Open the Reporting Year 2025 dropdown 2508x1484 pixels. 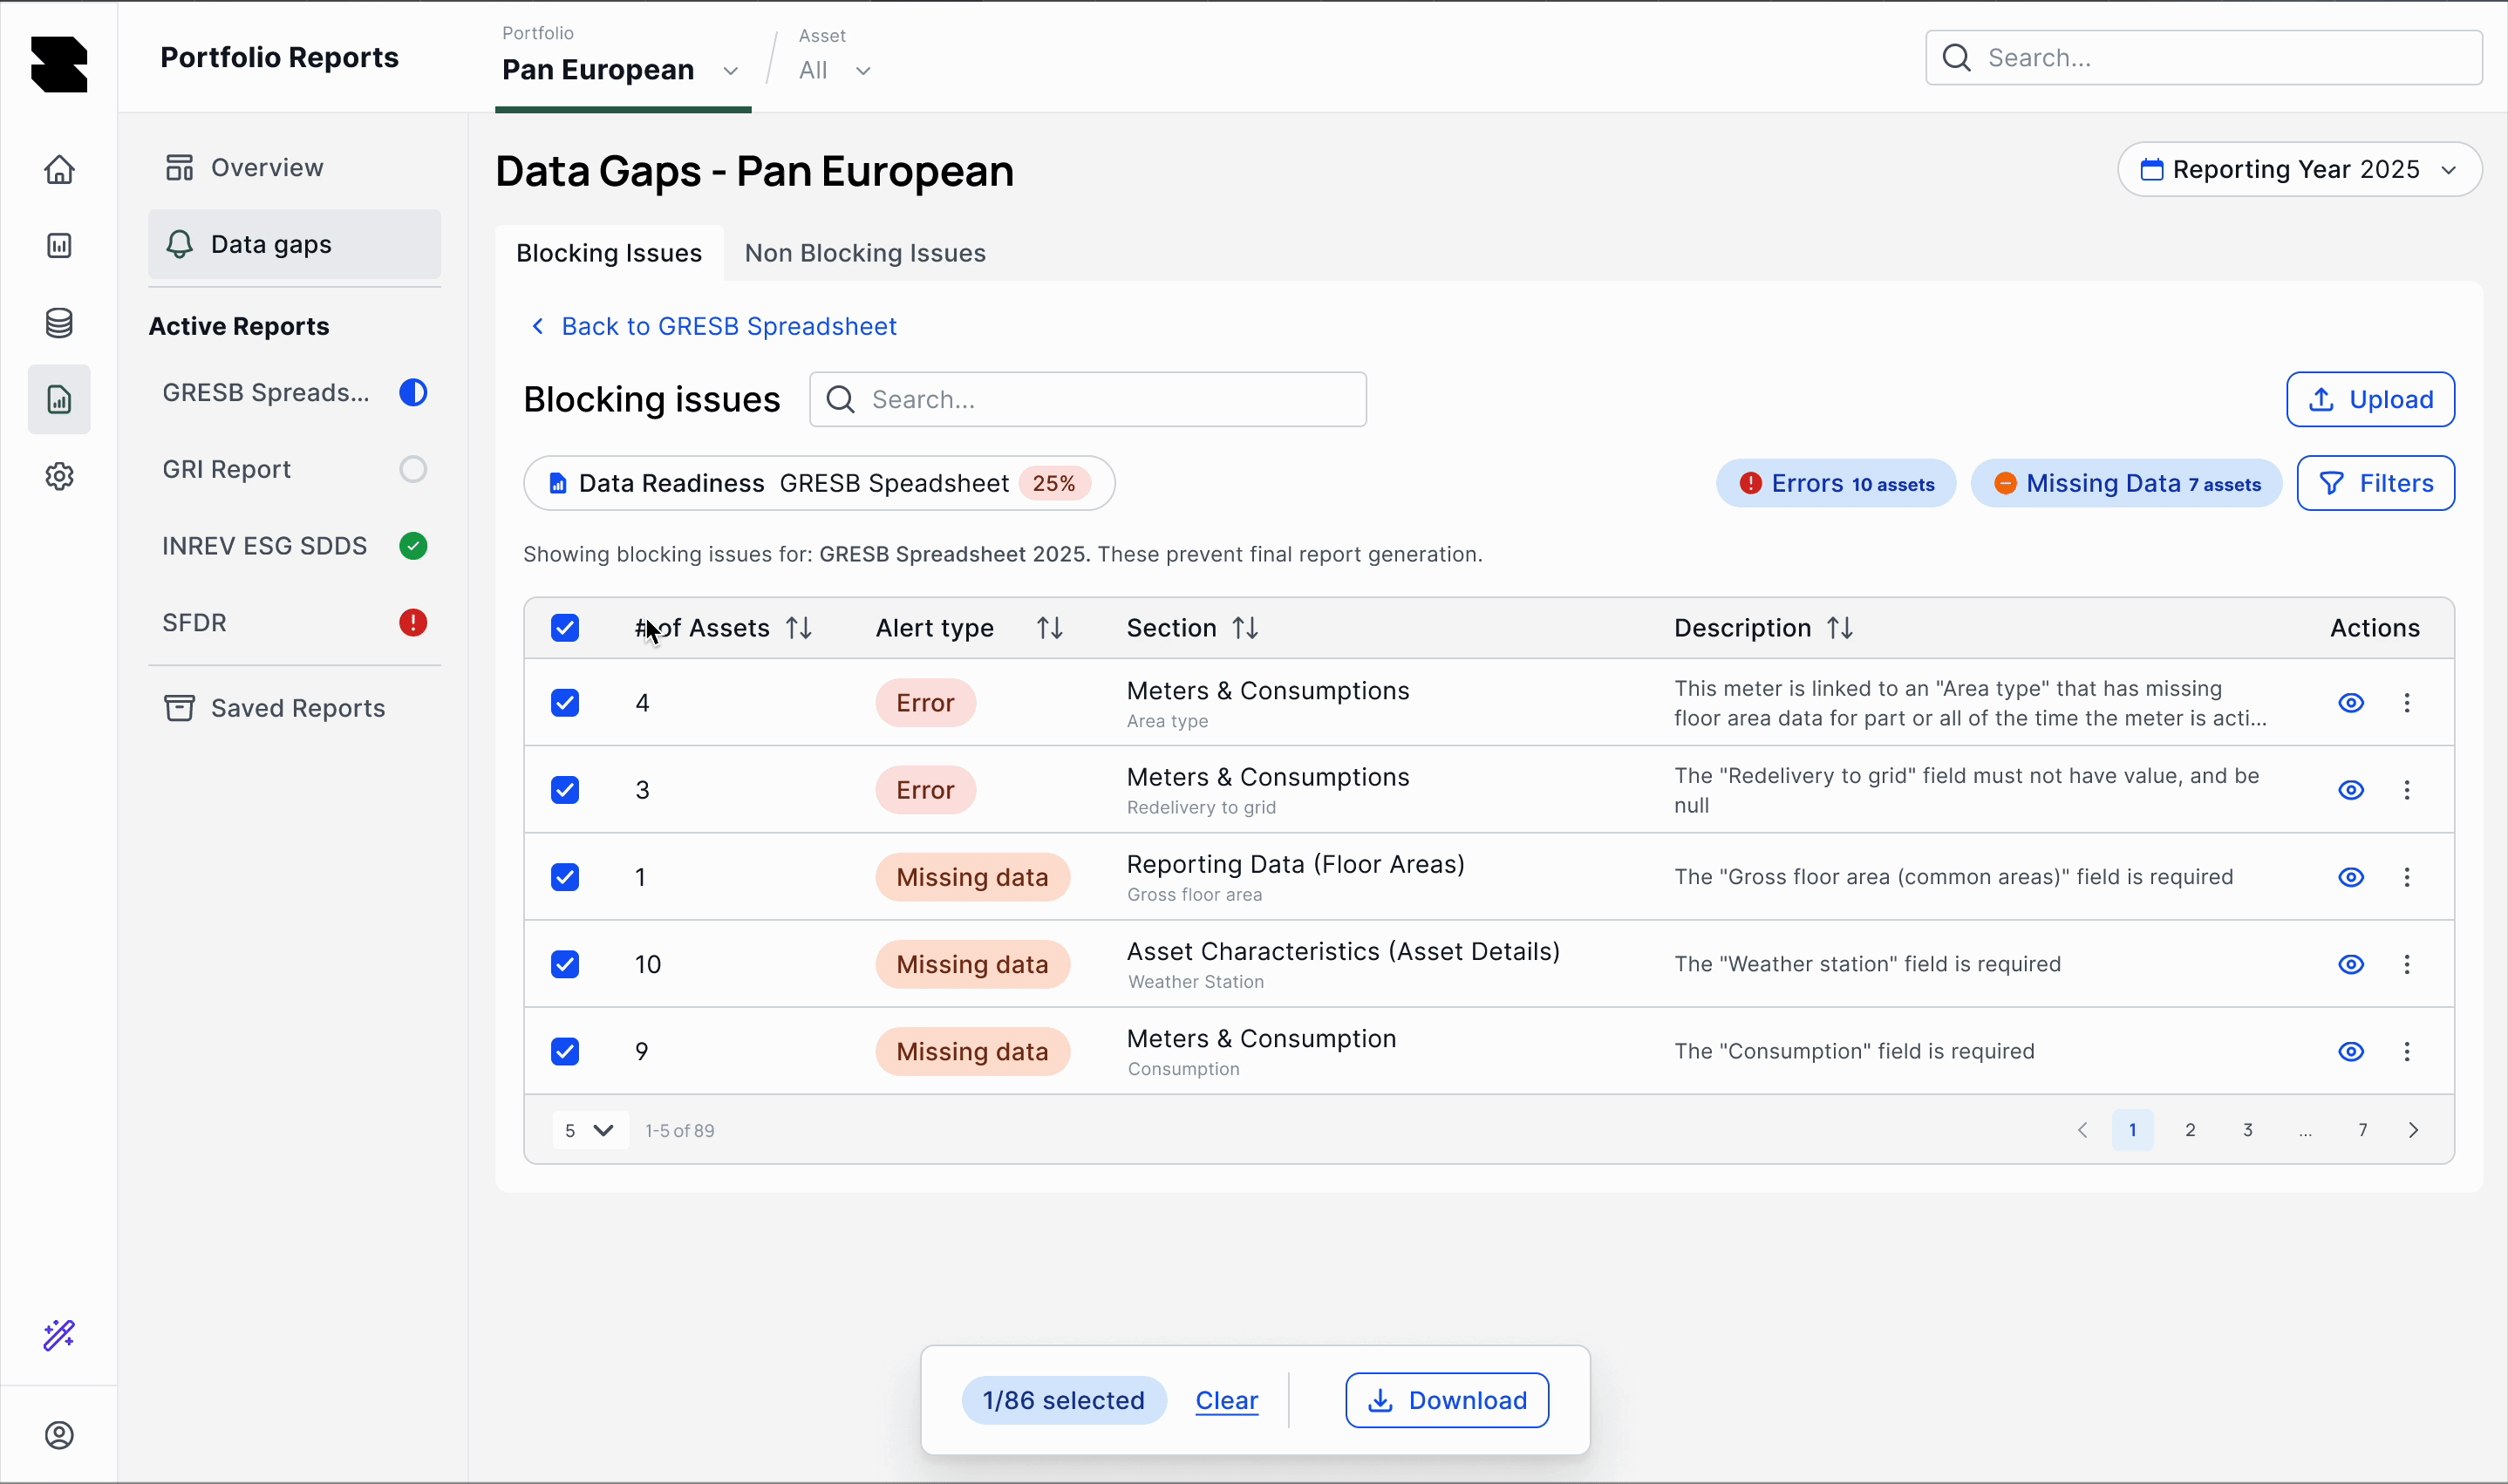click(2299, 169)
